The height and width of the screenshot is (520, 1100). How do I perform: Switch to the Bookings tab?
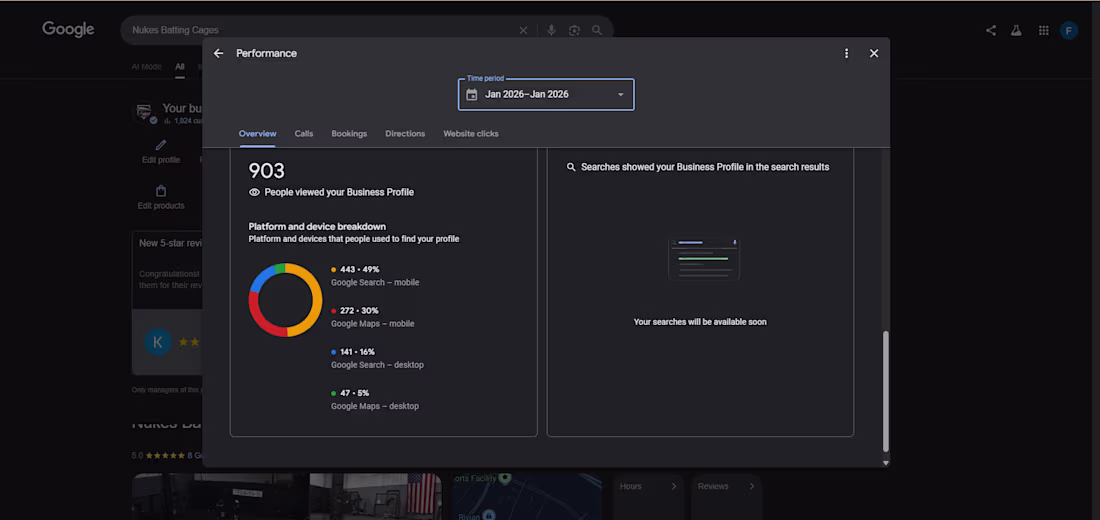tap(349, 133)
